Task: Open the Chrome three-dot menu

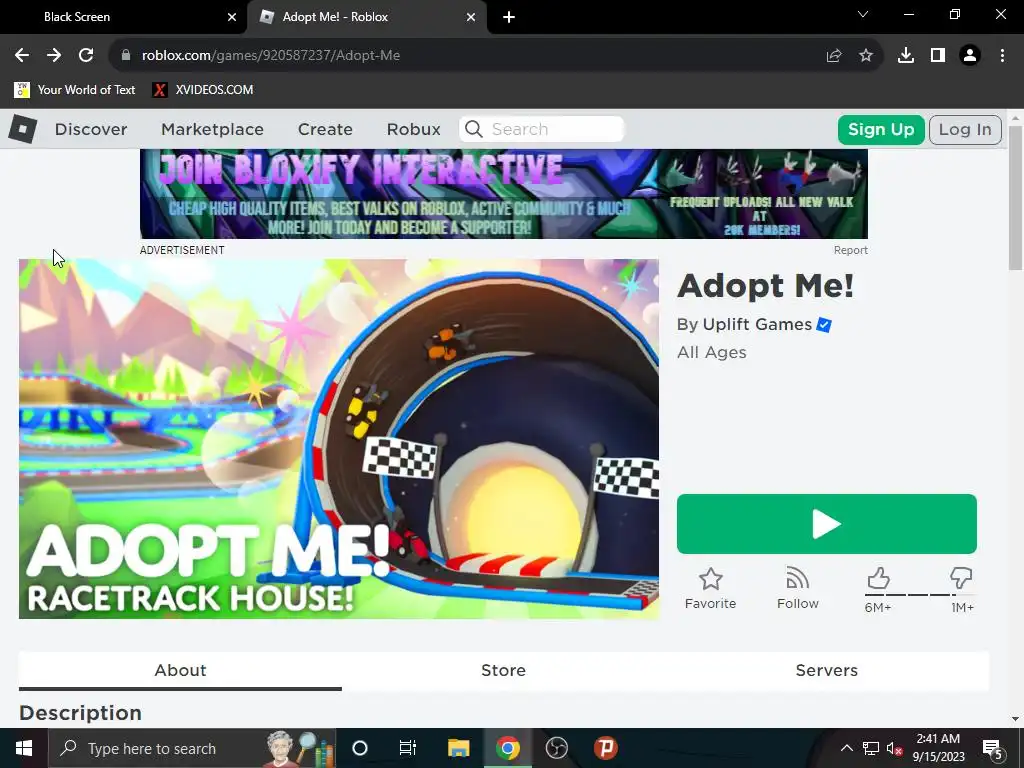Action: tap(1002, 56)
